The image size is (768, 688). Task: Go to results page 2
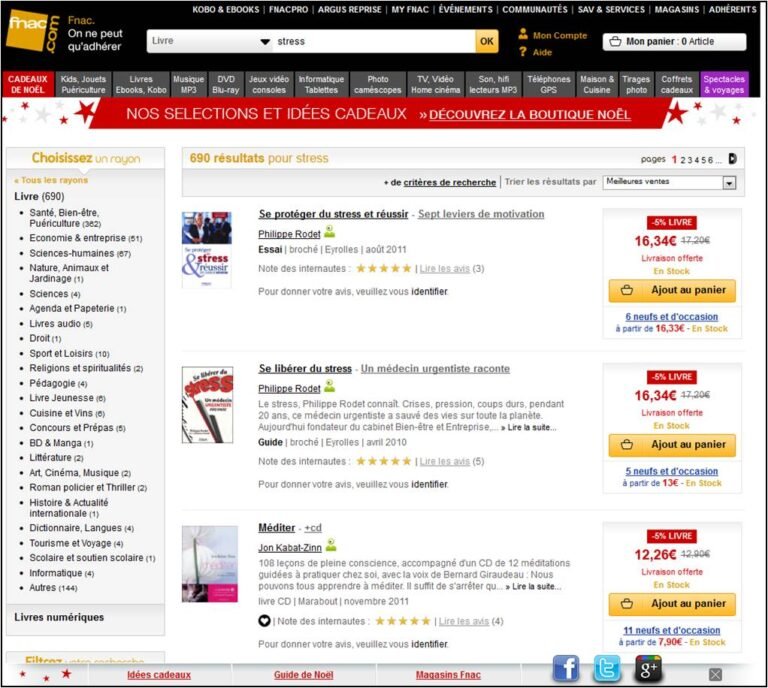[x=683, y=160]
